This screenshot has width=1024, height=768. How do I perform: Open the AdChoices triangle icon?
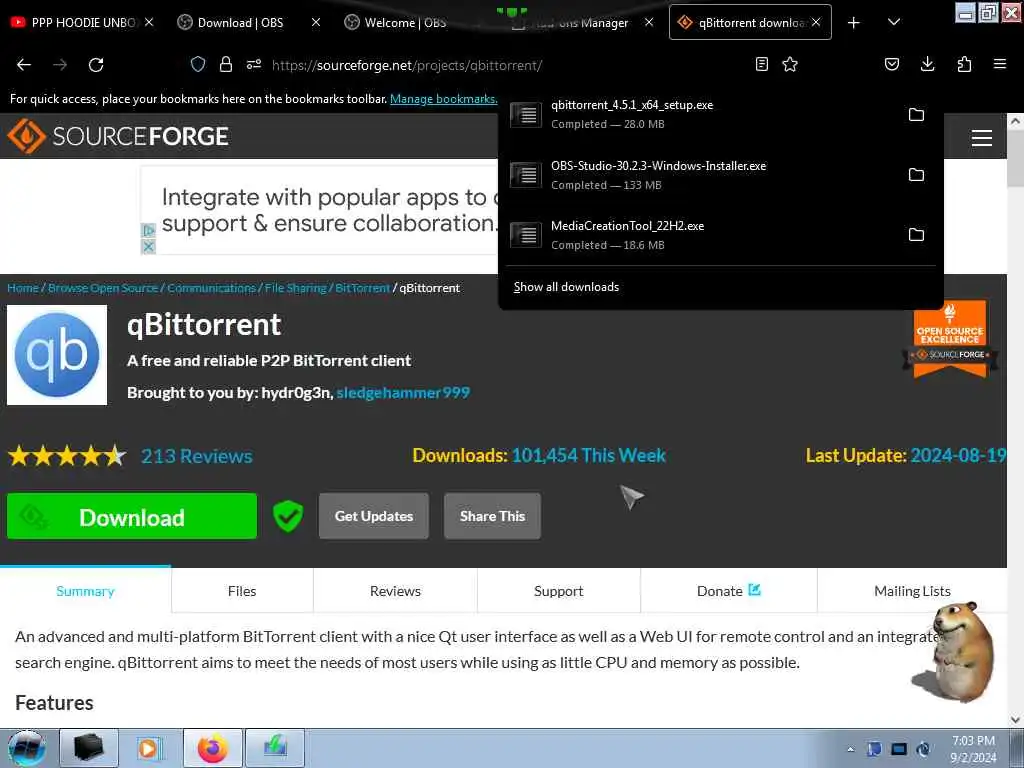(148, 231)
